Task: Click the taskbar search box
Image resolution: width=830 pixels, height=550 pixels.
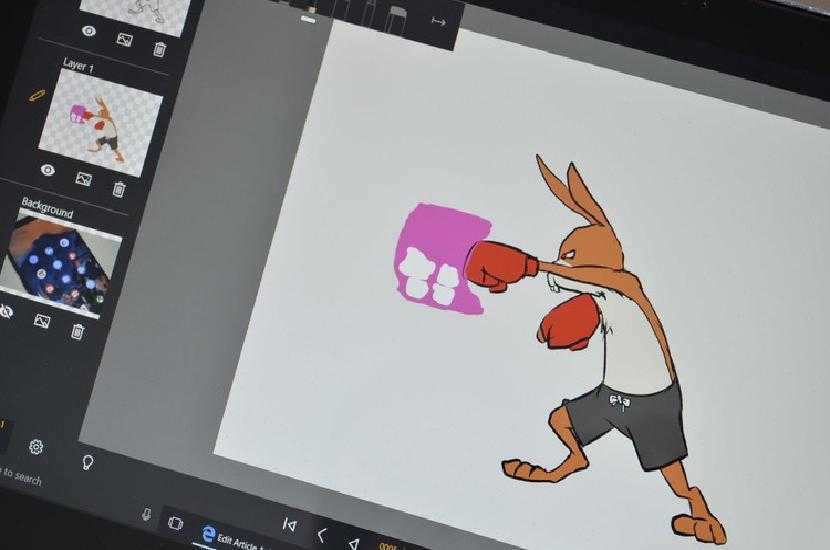Action: [21, 475]
